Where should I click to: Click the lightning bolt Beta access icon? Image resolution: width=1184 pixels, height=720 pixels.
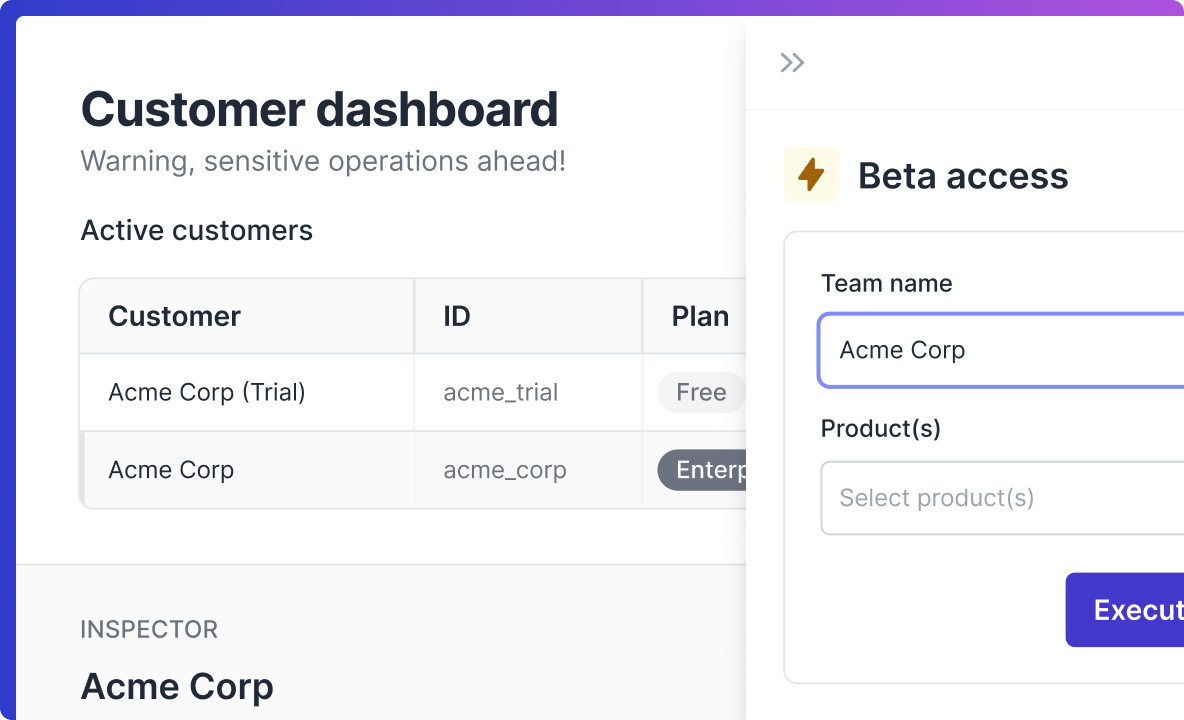(811, 175)
